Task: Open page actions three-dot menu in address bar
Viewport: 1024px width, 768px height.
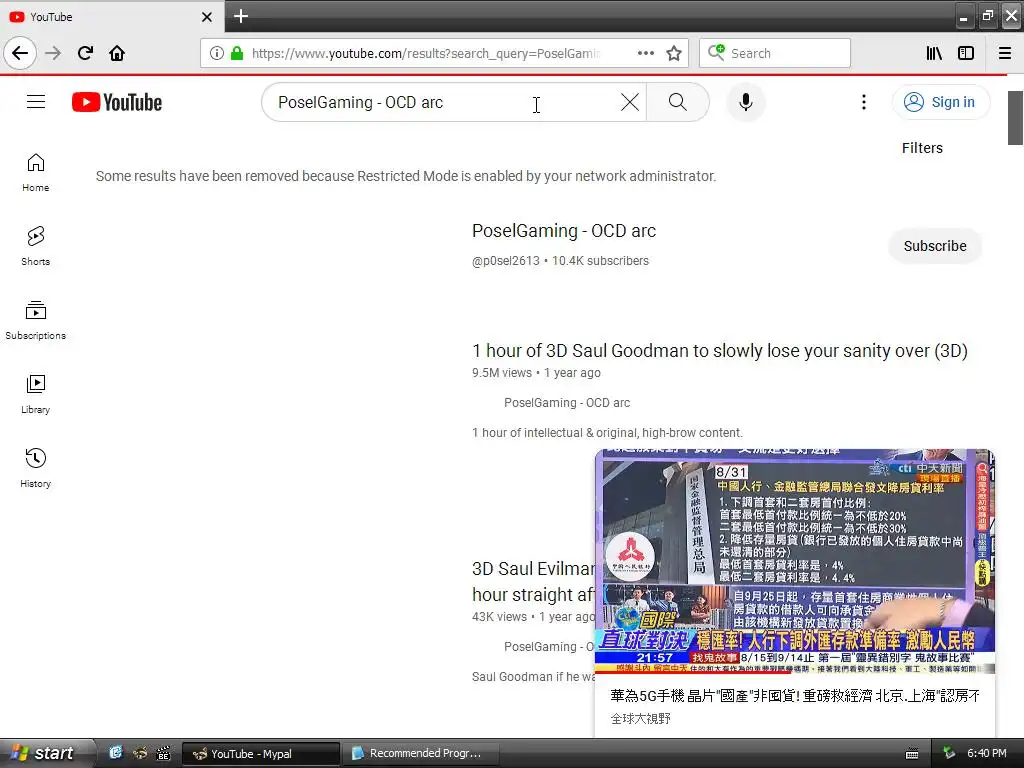Action: coord(645,54)
